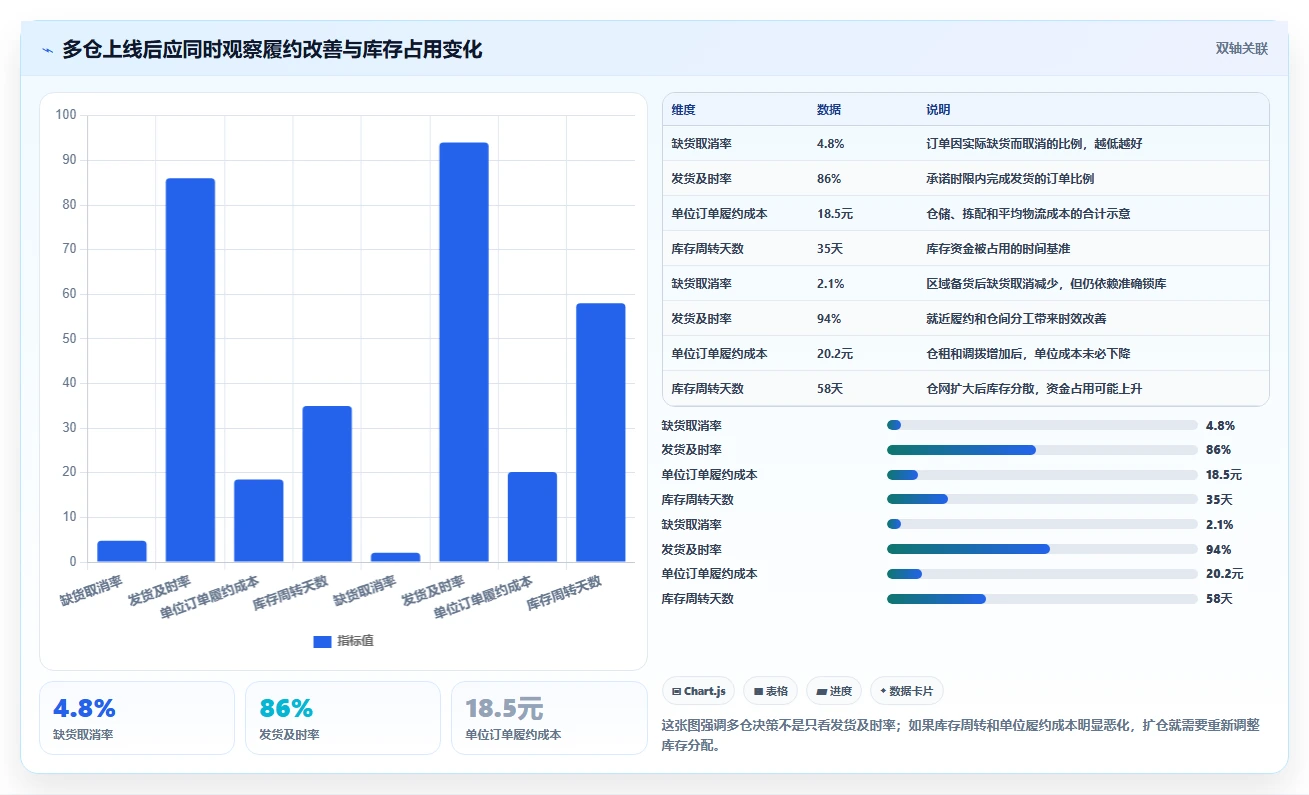Click the 双轴关联 label in the header
The image size is (1309, 795).
1241,49
